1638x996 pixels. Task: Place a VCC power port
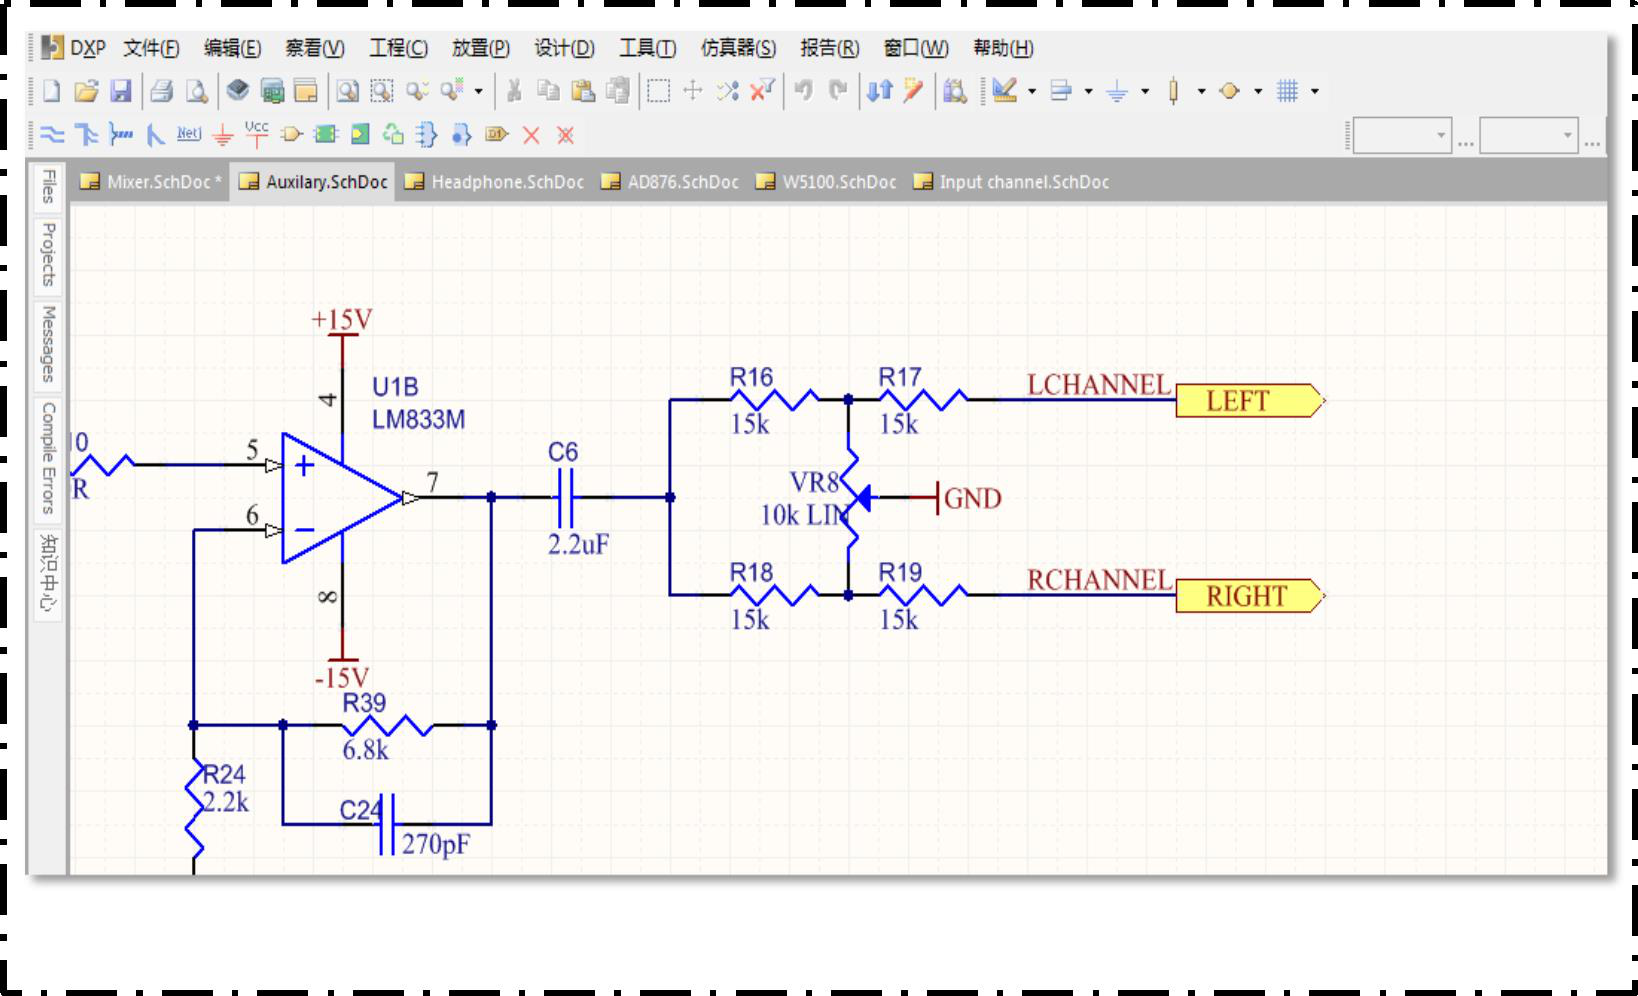(257, 134)
